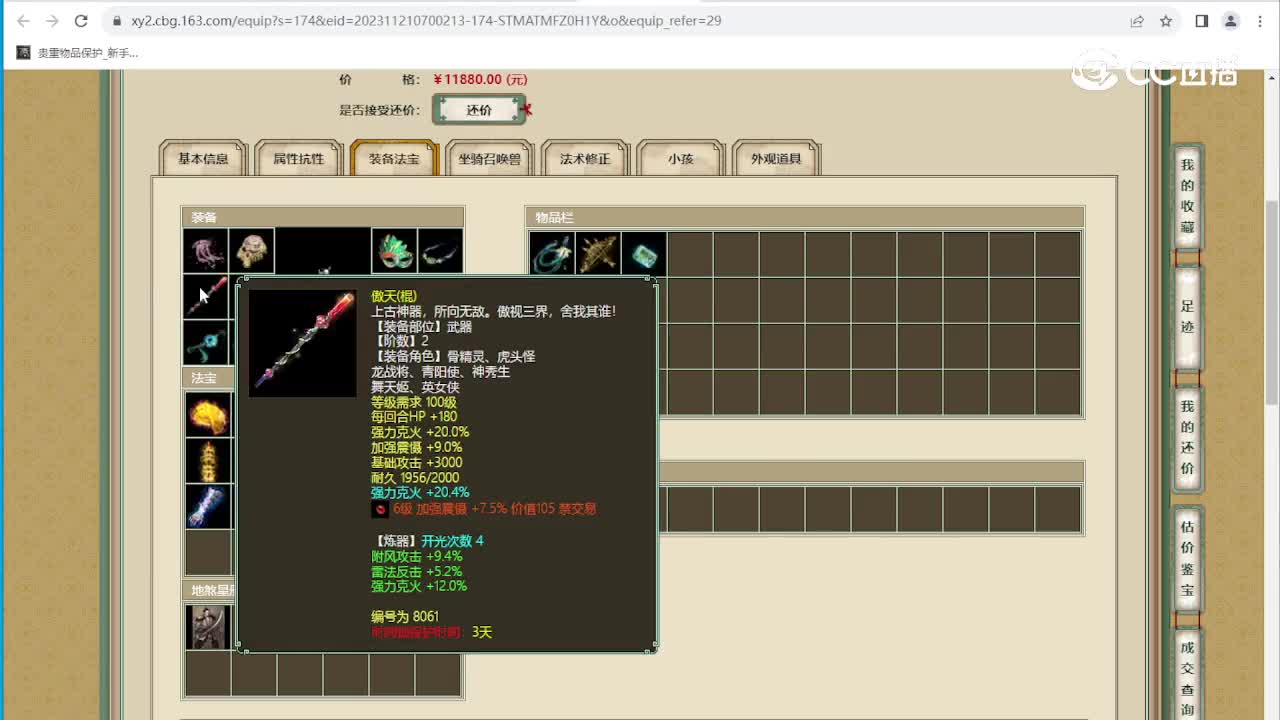Click the 还价 bargain button
1280x720 pixels.
tap(479, 110)
